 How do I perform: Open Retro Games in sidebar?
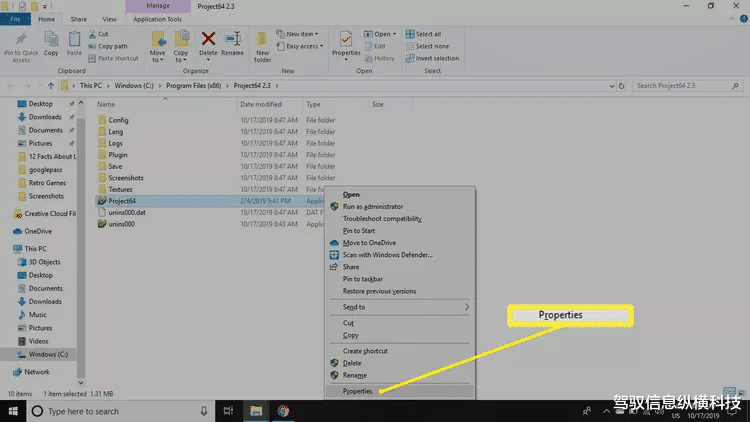click(x=47, y=183)
